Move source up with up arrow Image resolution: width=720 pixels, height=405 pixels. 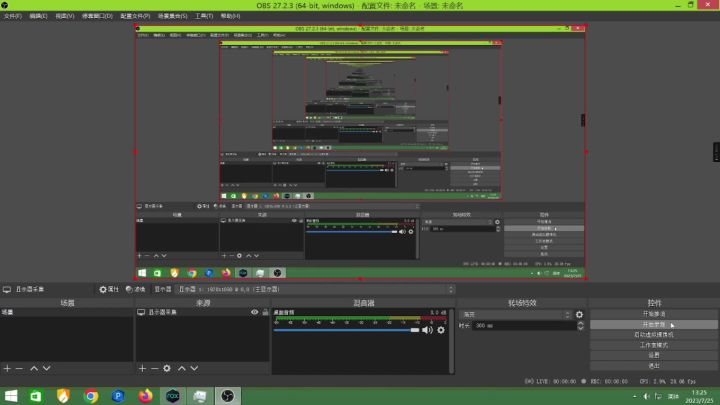click(182, 368)
